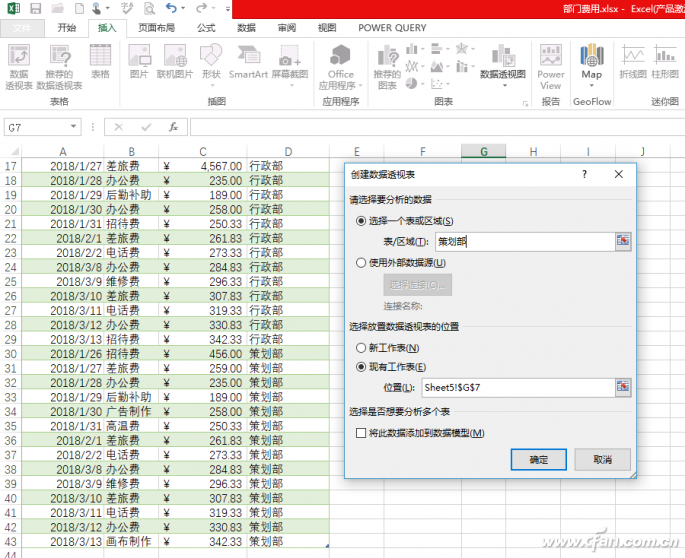Viewport: 685px width, 558px height.
Task: Click the Location field showing Sheet5!$G$7
Action: 518,388
